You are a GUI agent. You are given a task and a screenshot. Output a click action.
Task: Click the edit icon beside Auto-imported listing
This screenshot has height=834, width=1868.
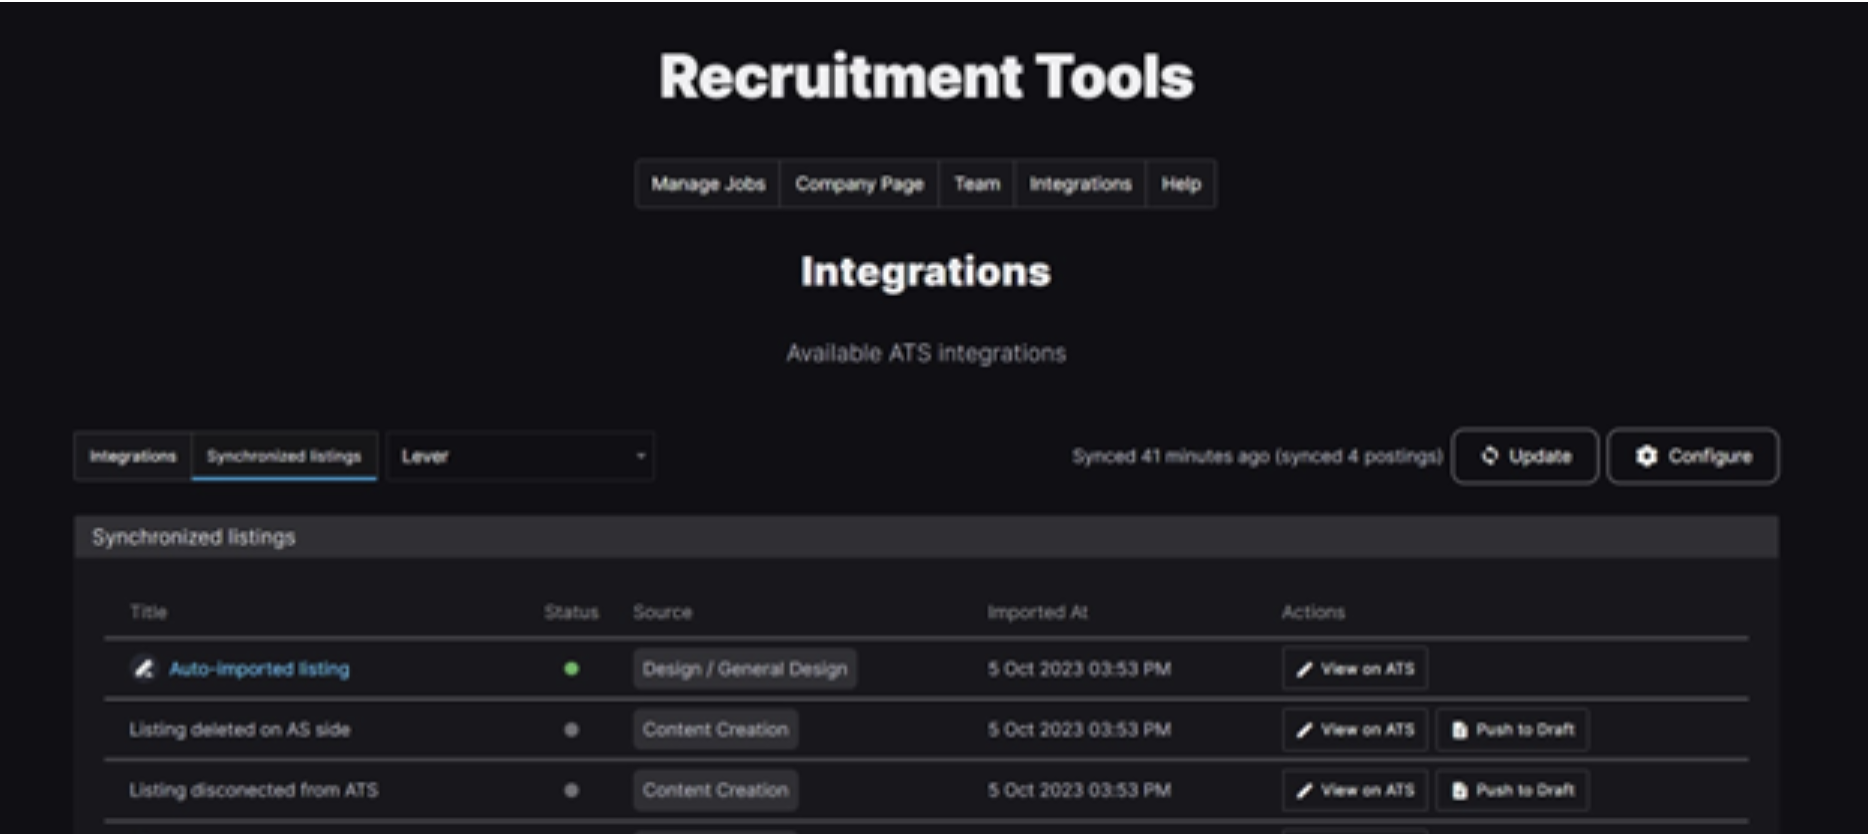[144, 669]
